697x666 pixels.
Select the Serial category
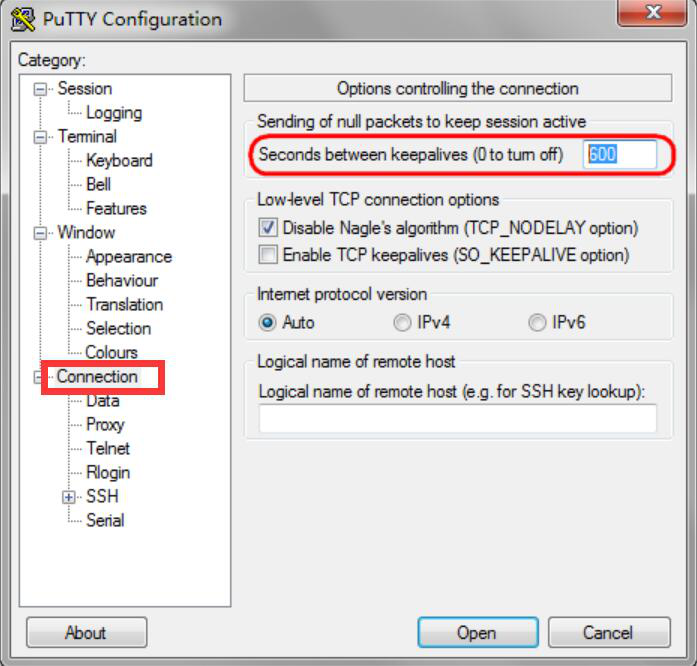pyautogui.click(x=105, y=520)
